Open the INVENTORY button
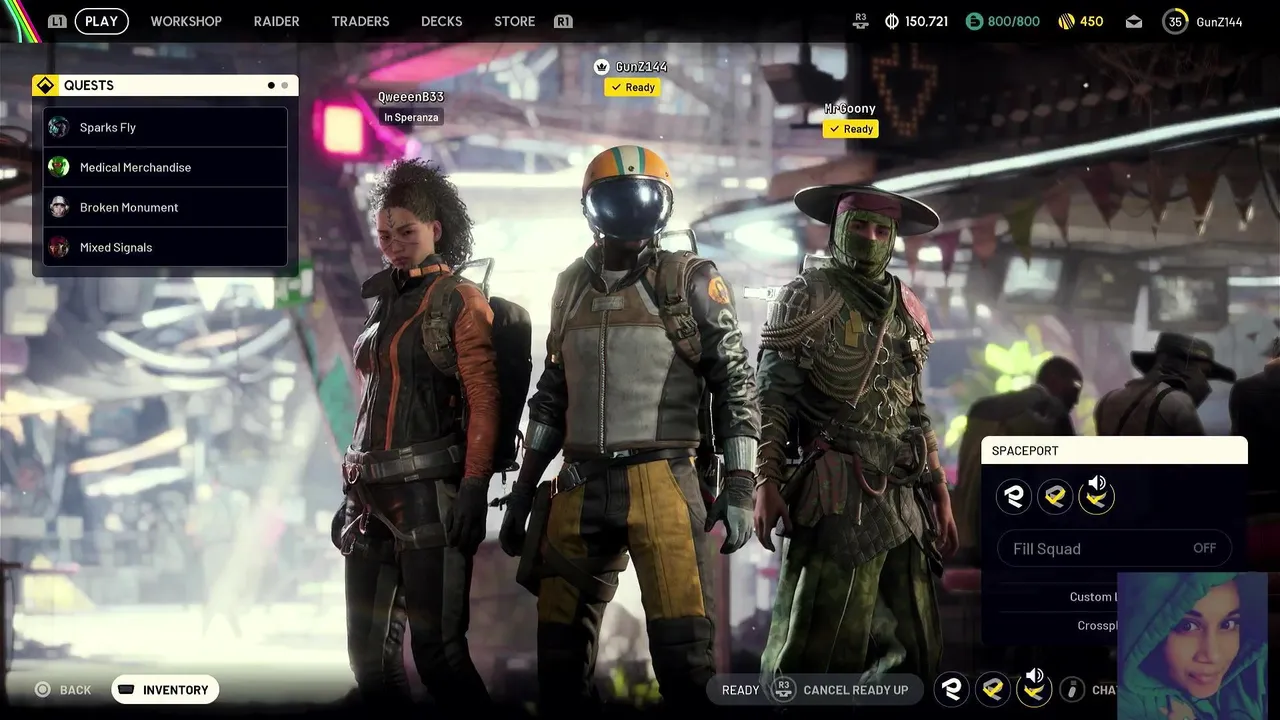Viewport: 1280px width, 720px height. (165, 690)
